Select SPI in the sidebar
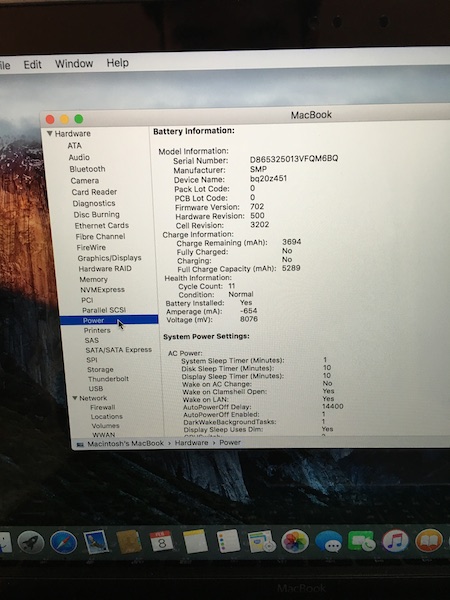The height and width of the screenshot is (600, 450). tap(92, 360)
